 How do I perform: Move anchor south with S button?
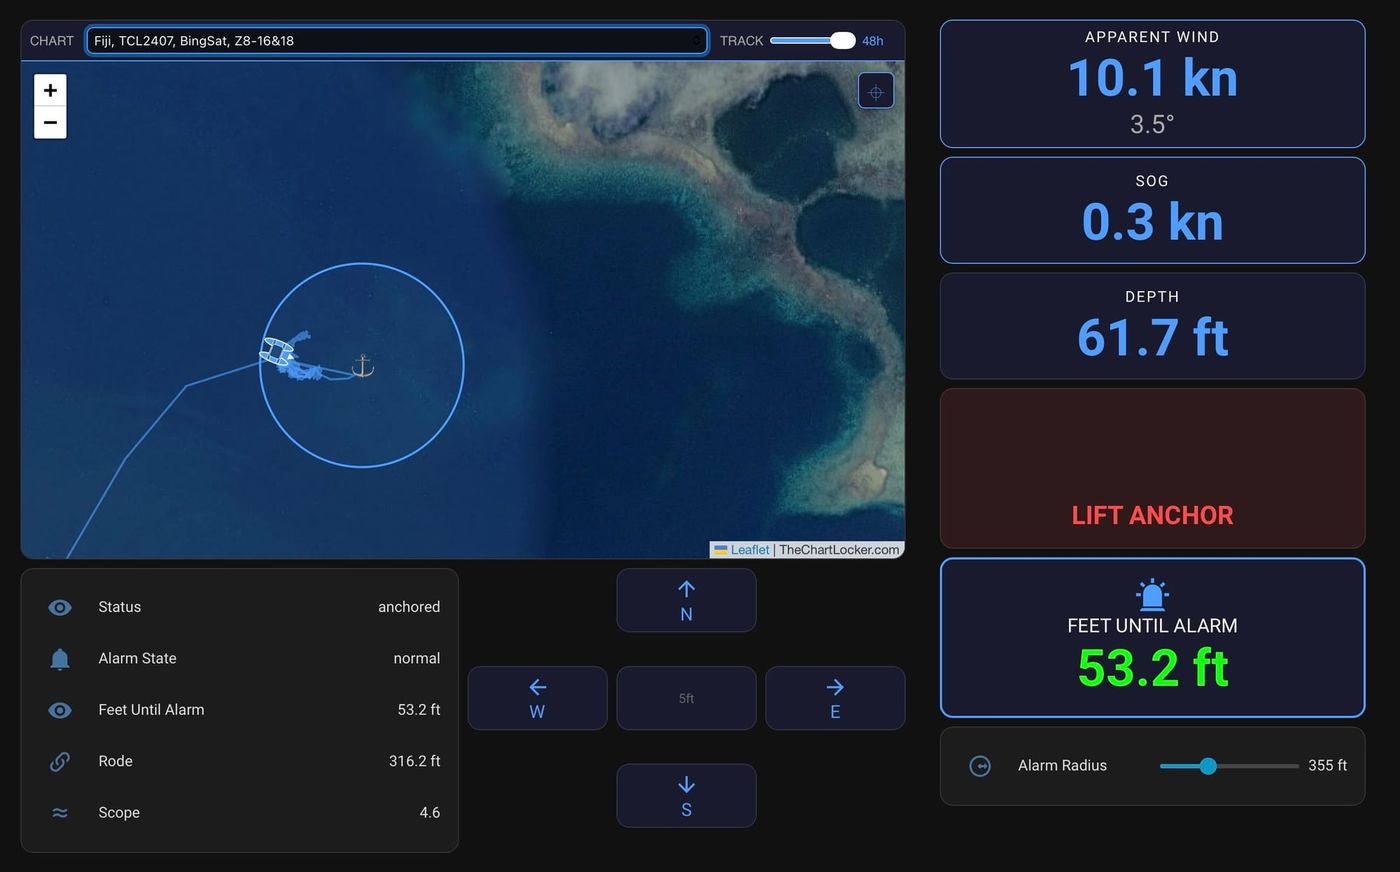click(x=686, y=796)
